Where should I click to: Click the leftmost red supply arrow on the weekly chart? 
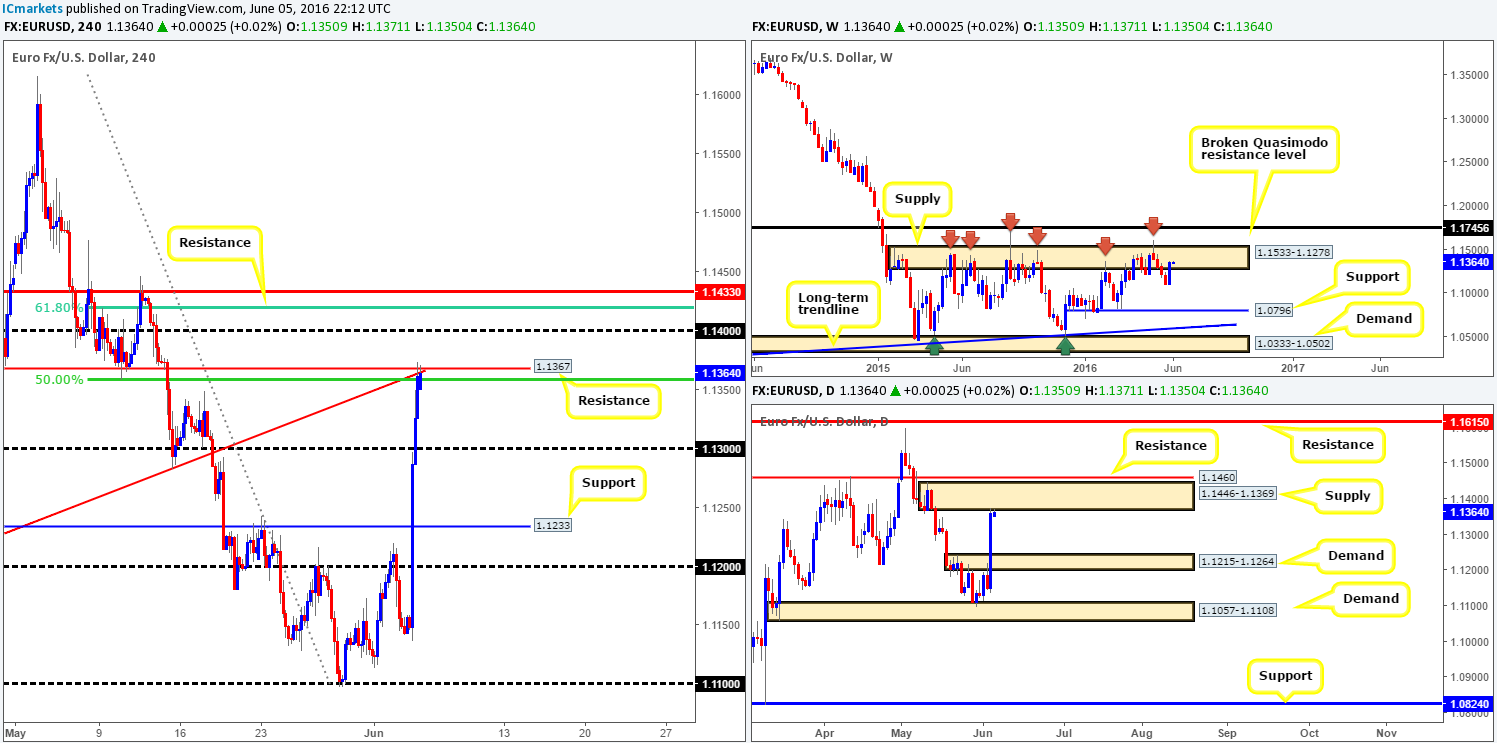[x=950, y=238]
